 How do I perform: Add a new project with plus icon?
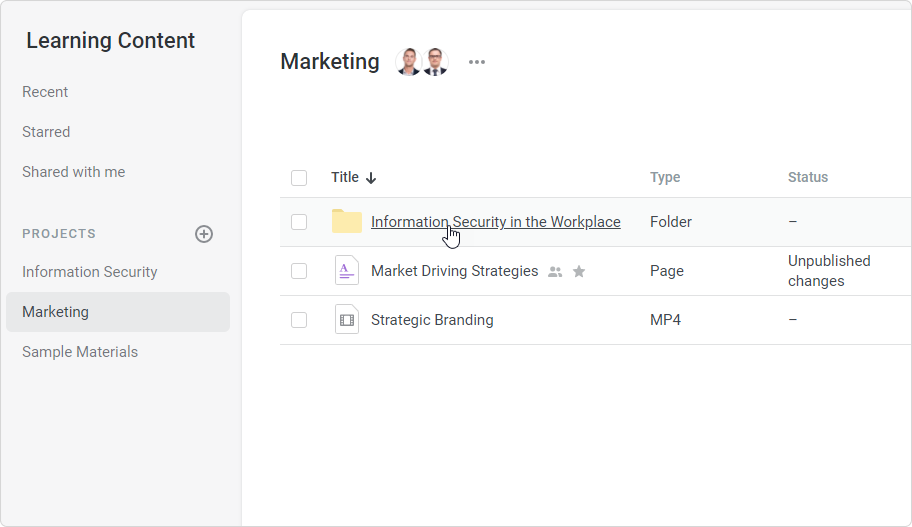[204, 234]
